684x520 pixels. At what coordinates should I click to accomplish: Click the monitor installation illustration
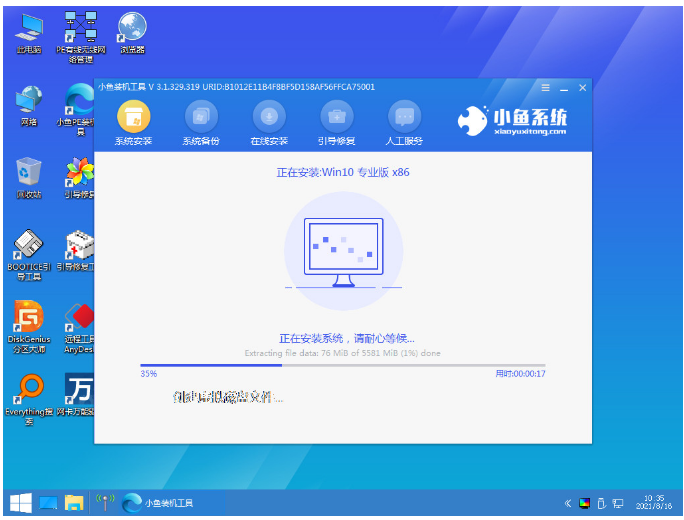coord(343,252)
